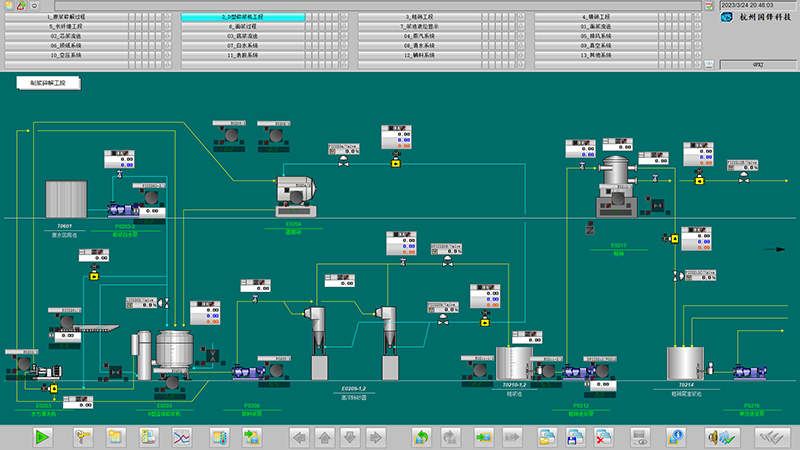Select the highlighted 2_D型碎浆机工段 tab

point(243,18)
